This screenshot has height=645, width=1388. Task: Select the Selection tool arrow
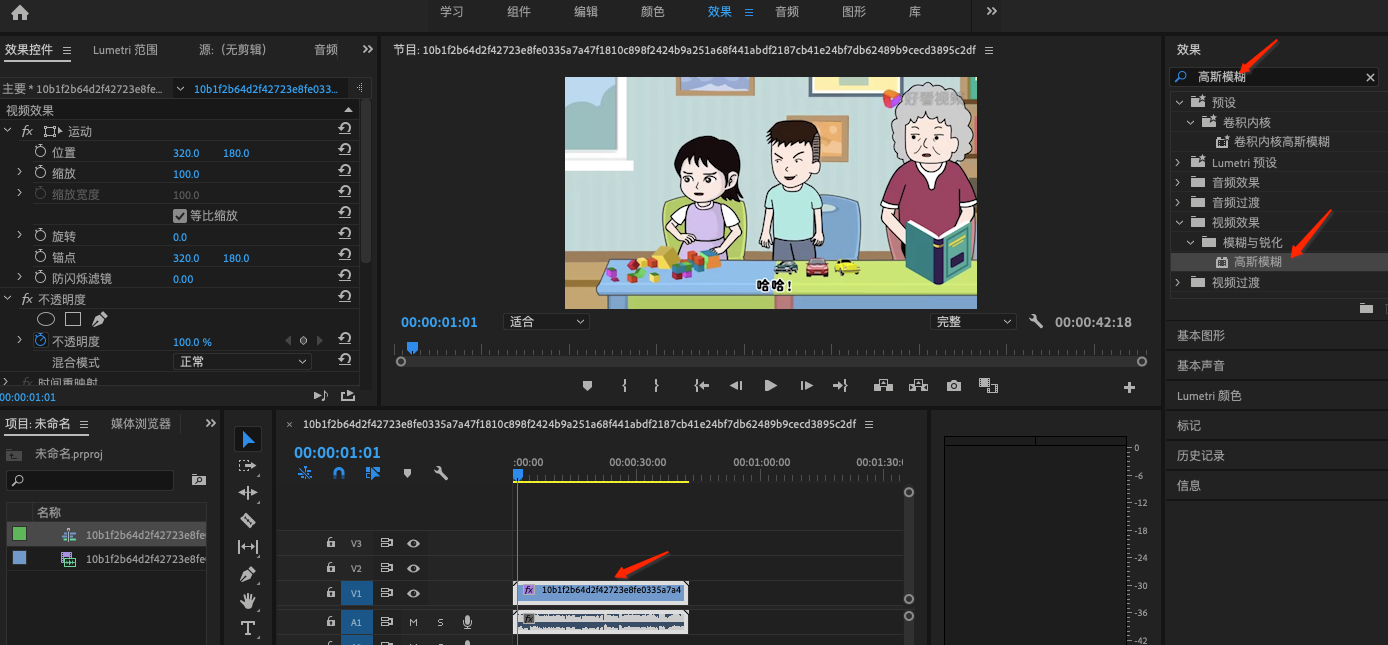click(x=248, y=439)
